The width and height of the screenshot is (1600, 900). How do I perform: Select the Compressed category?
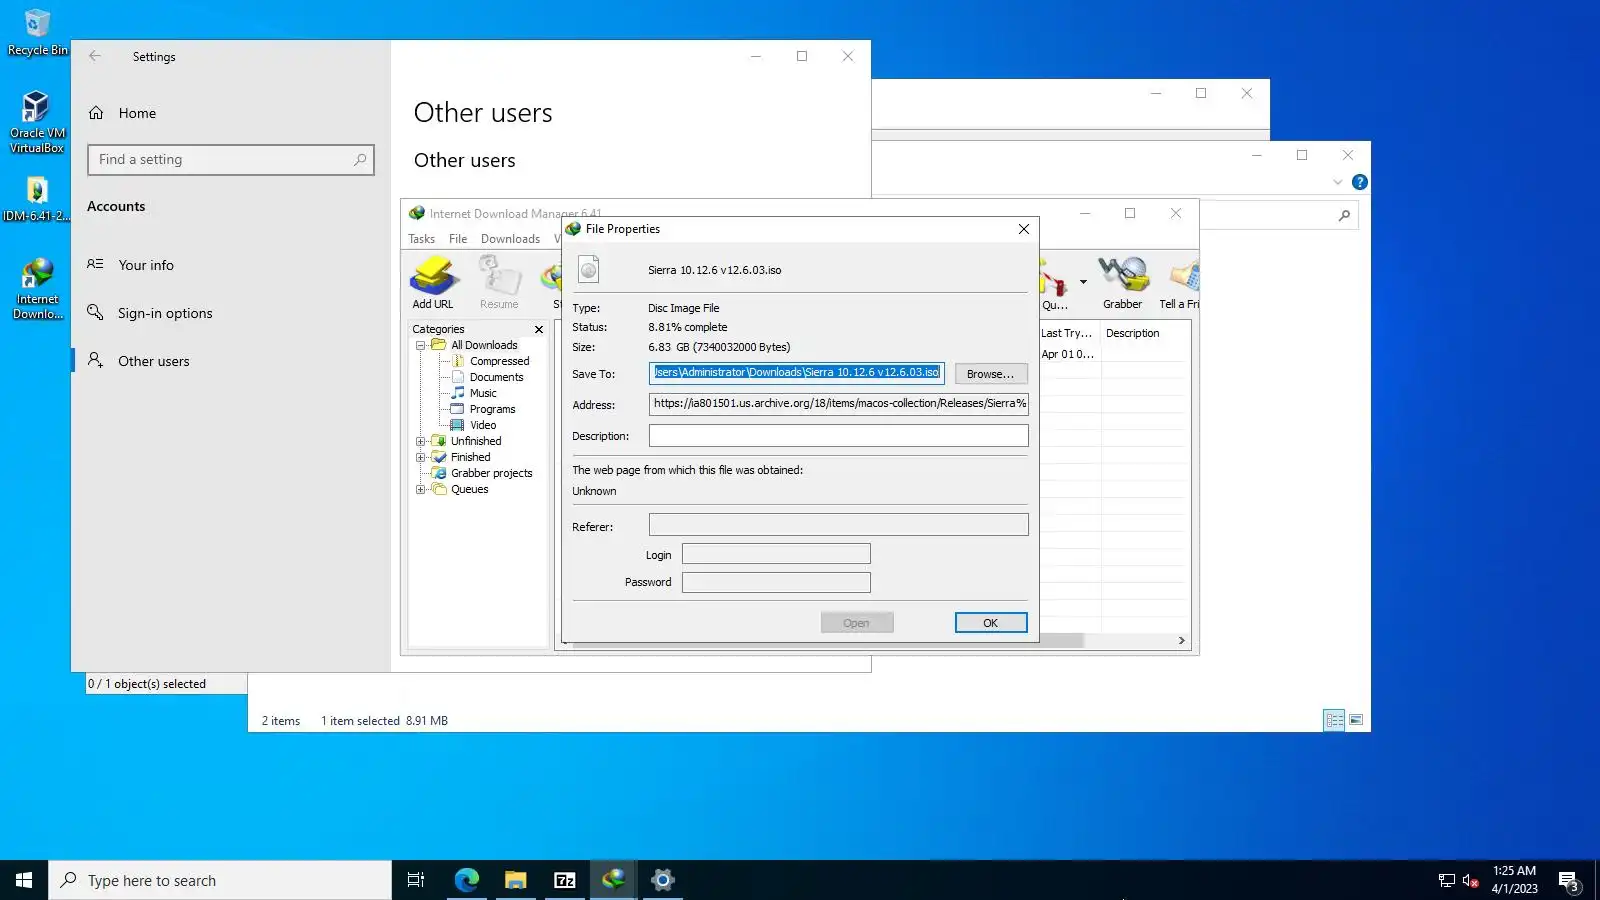tap(499, 361)
